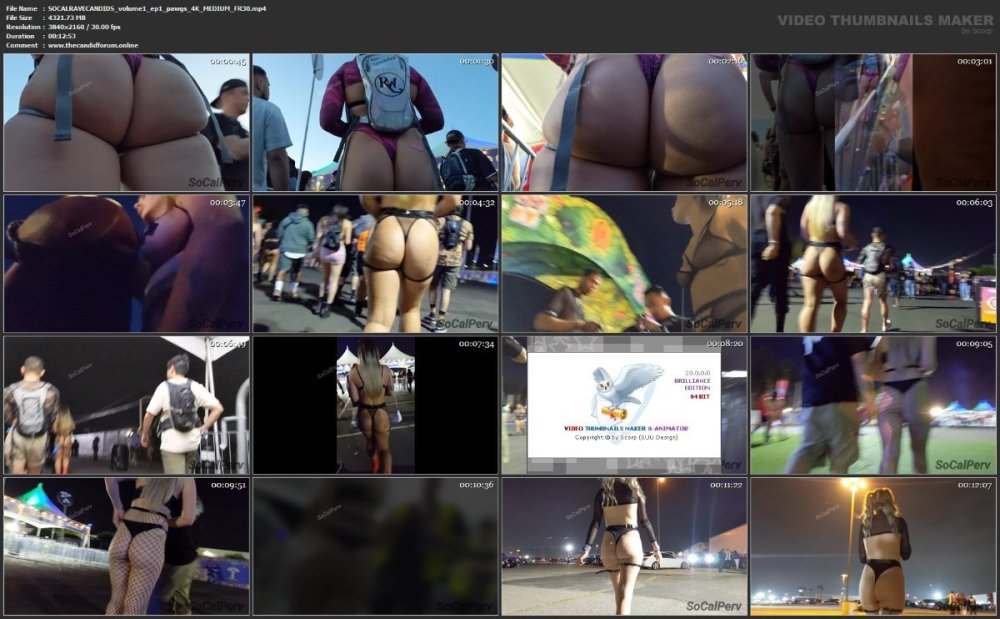The width and height of the screenshot is (1000, 619).
Task: Click the comment URL www.thecandidforum.online
Action: coord(92,45)
